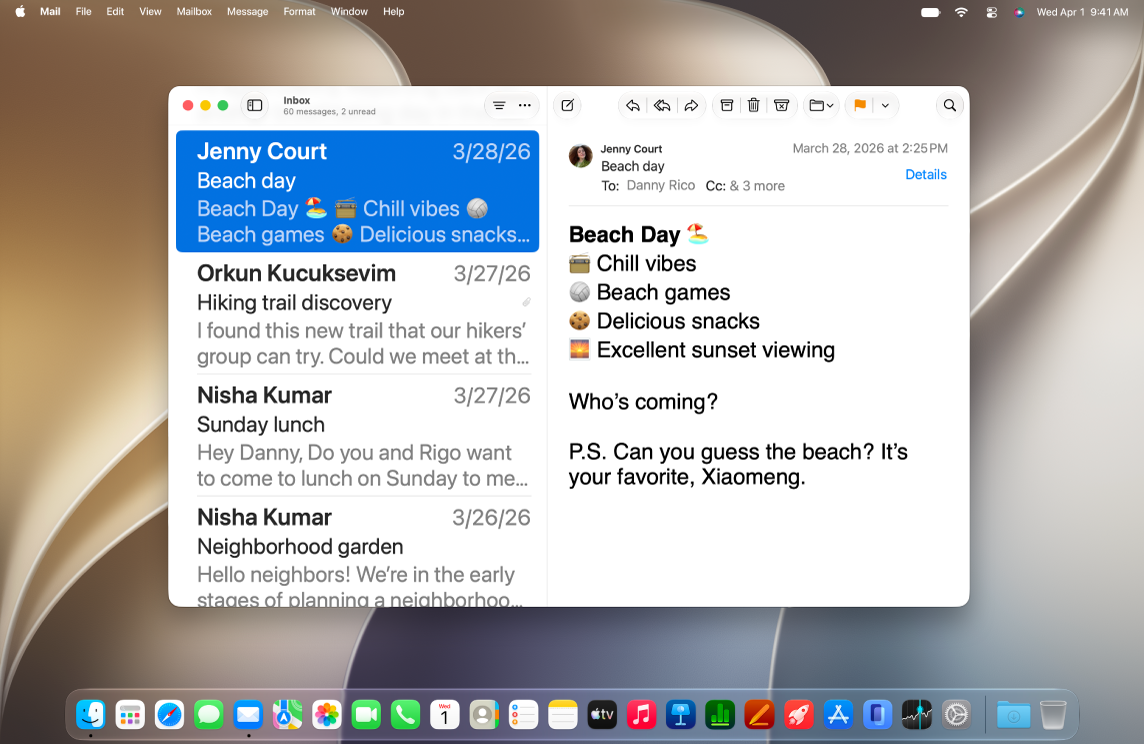Open Orkun Kucuksevim's Hiking trail discovery email
Viewport: 1146px width, 745px height.
tap(357, 314)
